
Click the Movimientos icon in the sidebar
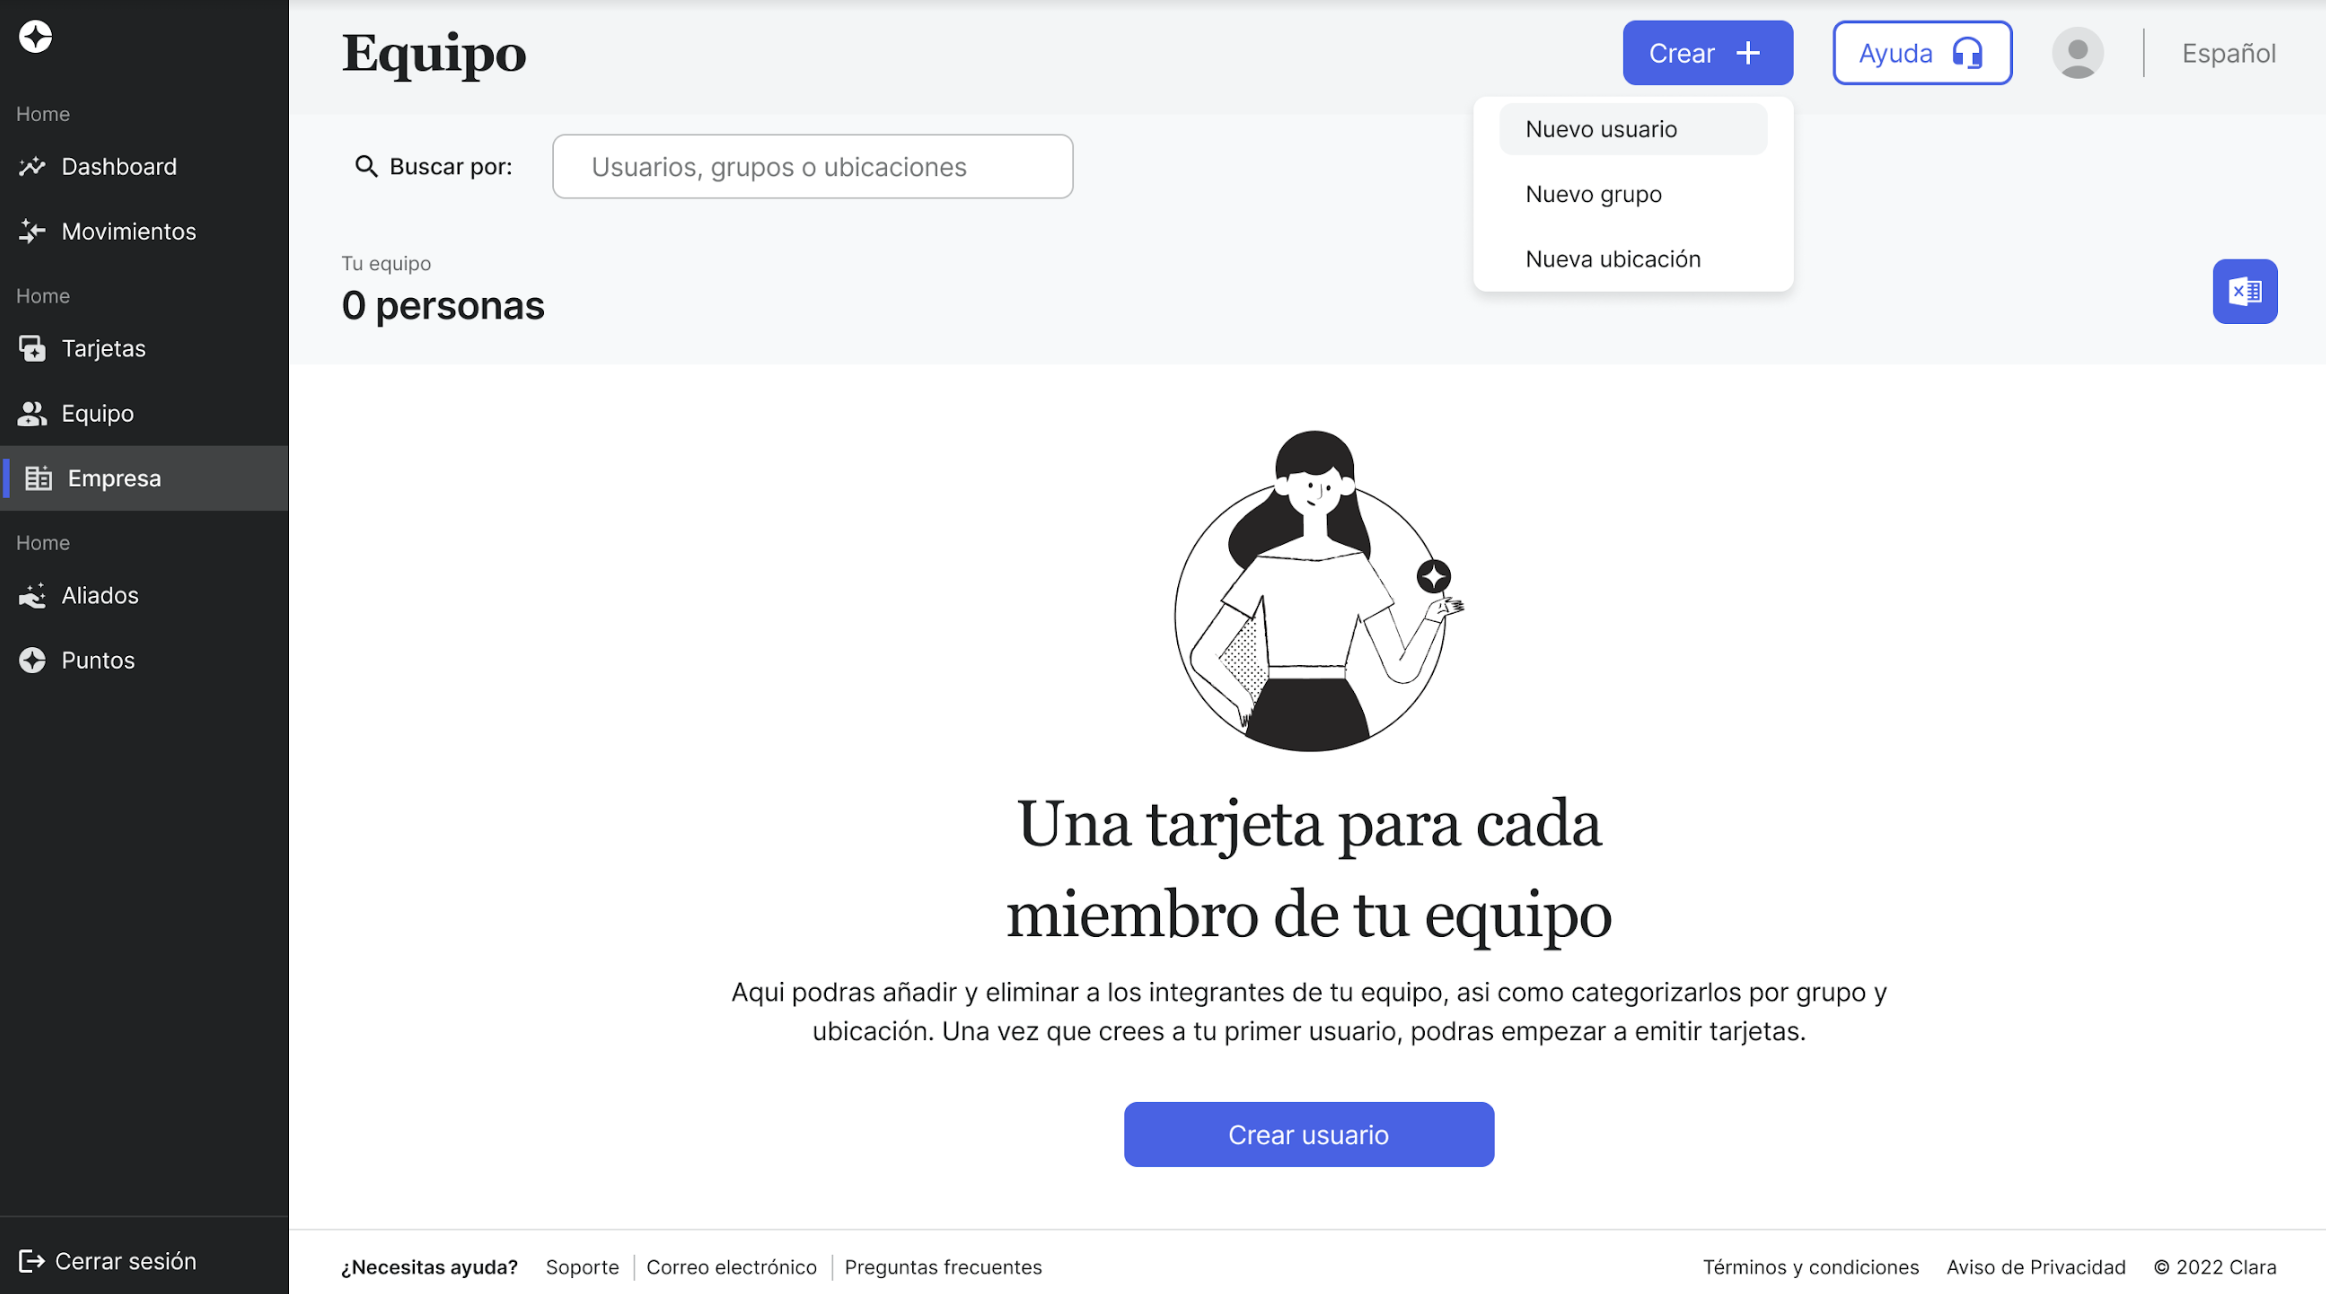32,232
